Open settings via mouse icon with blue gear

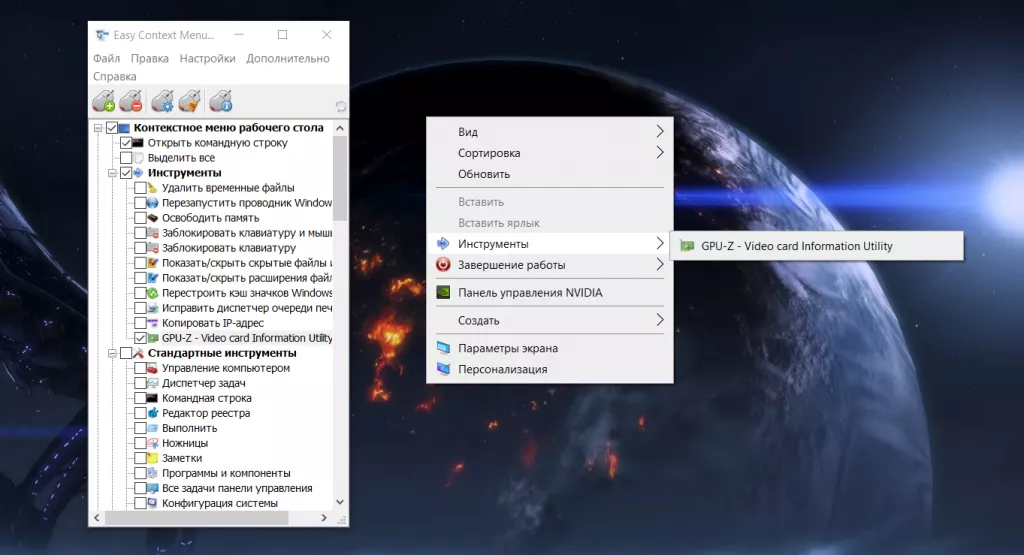point(162,101)
